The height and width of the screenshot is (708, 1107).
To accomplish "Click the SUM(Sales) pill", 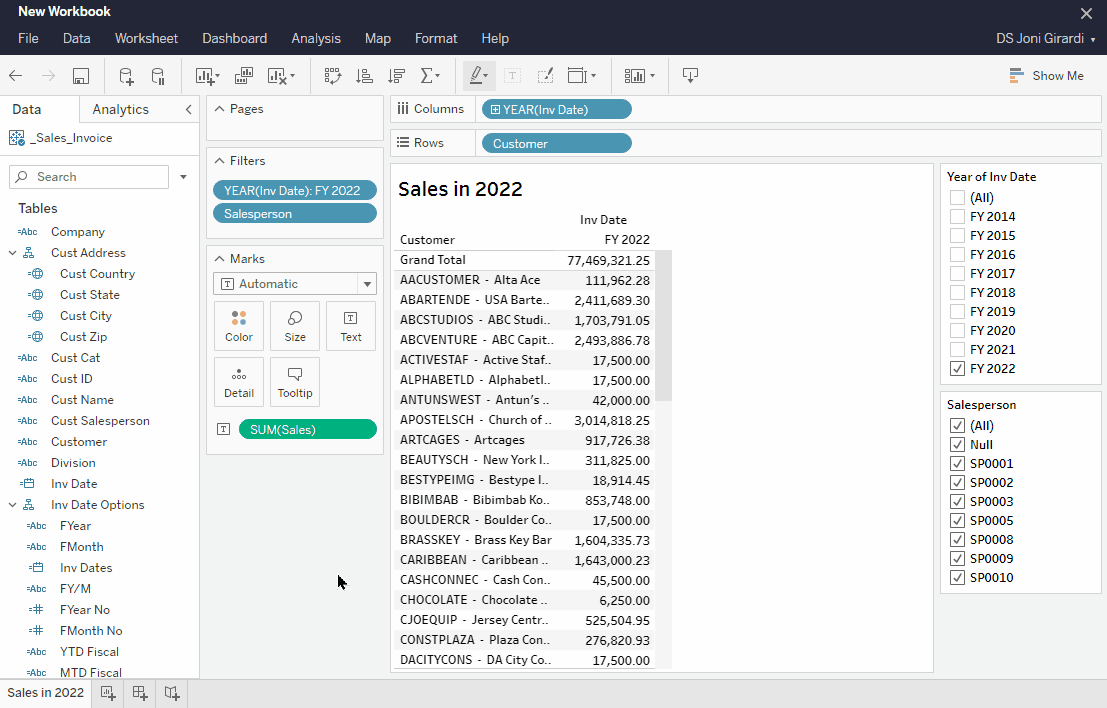I will [x=307, y=430].
